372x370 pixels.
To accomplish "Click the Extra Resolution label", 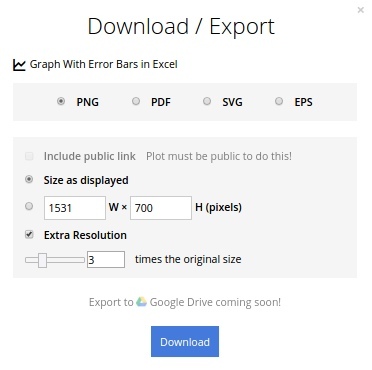I will pyautogui.click(x=85, y=235).
